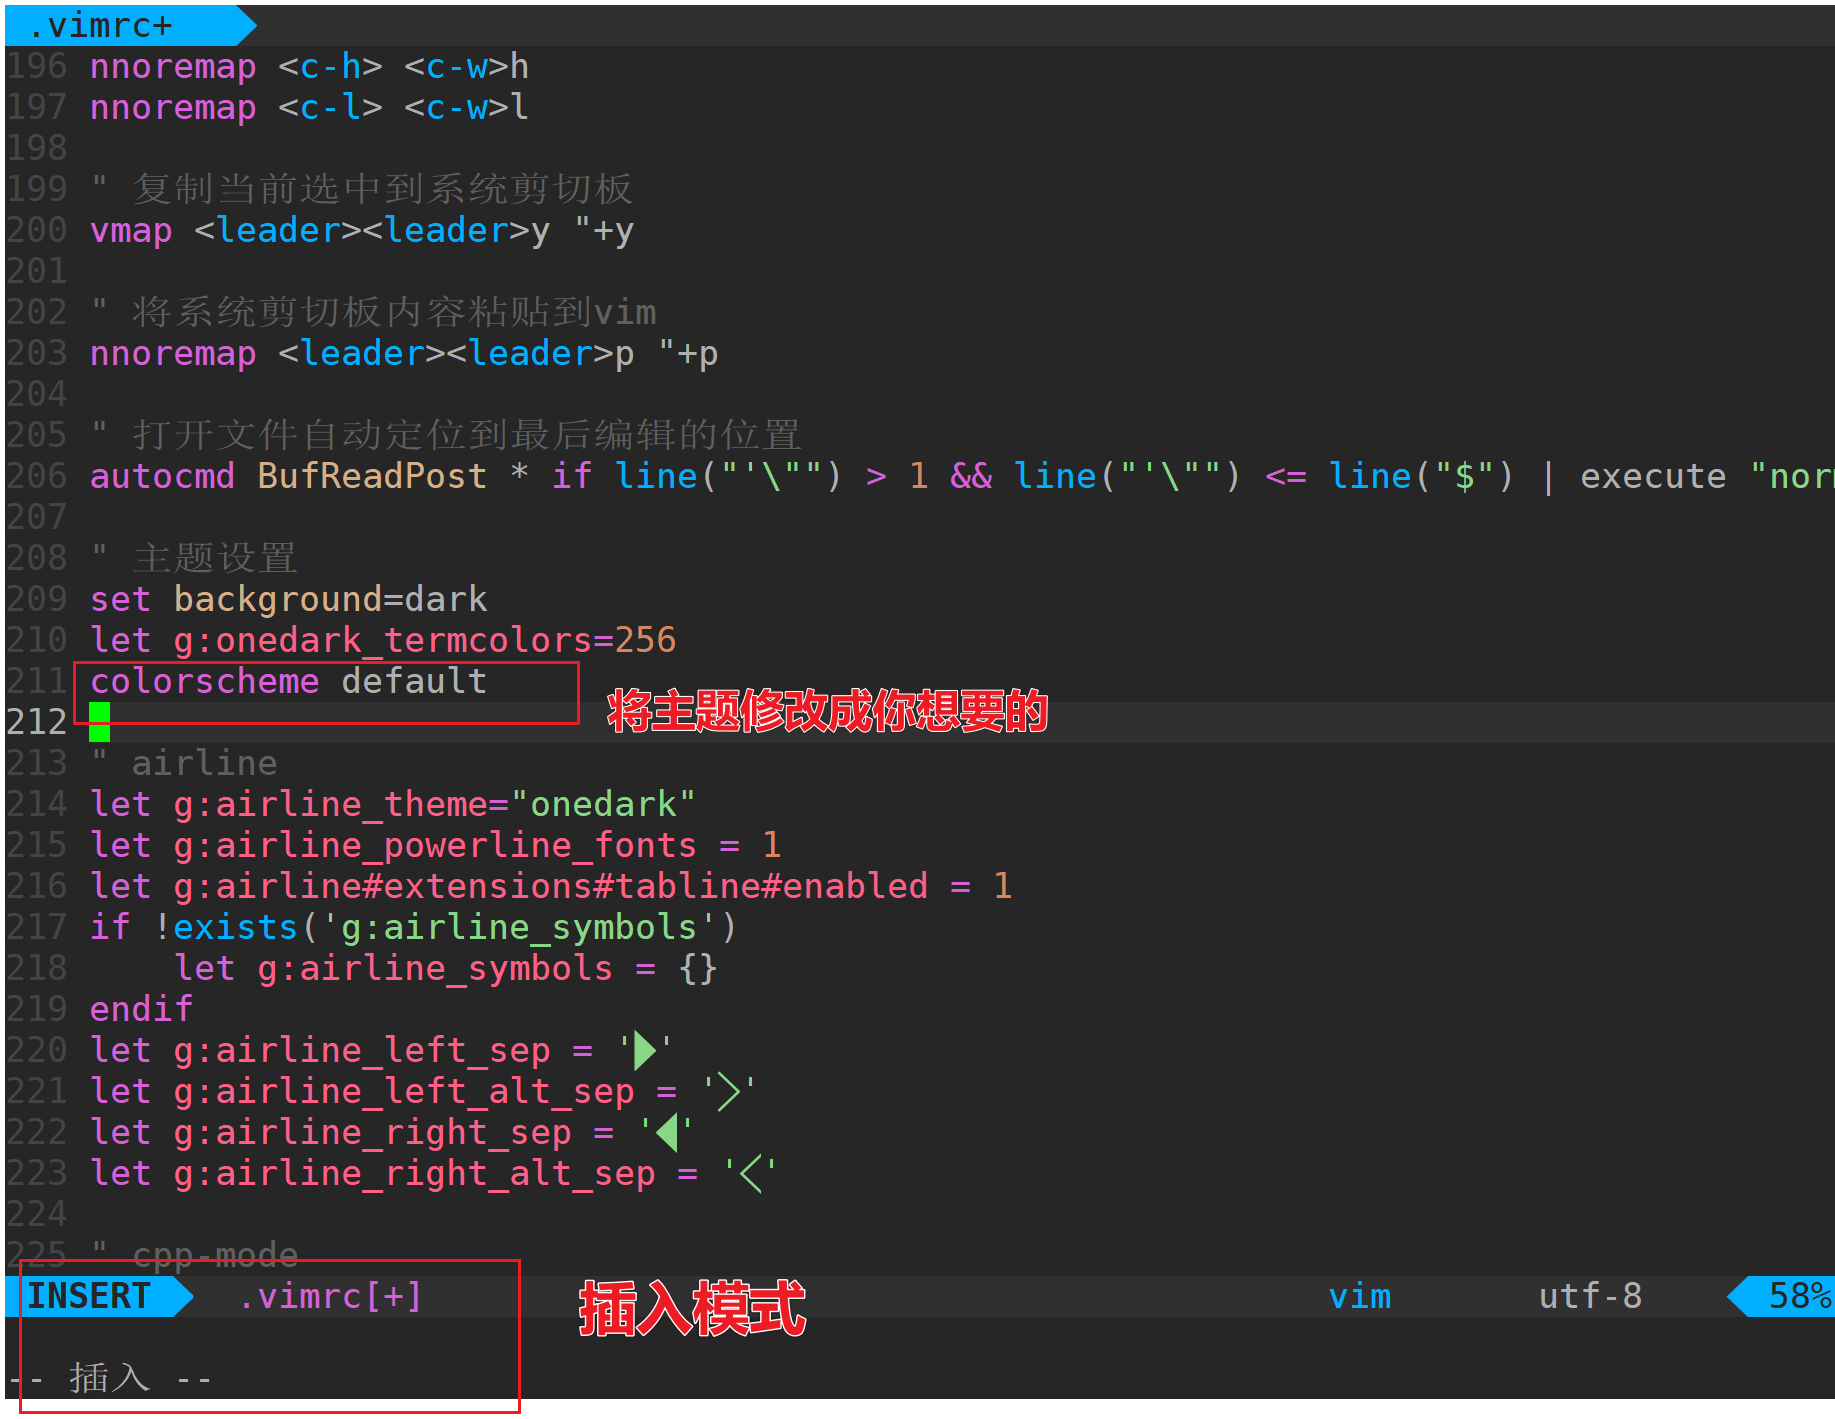Click 'let g:airline_symbols = {}' line

tap(446, 968)
